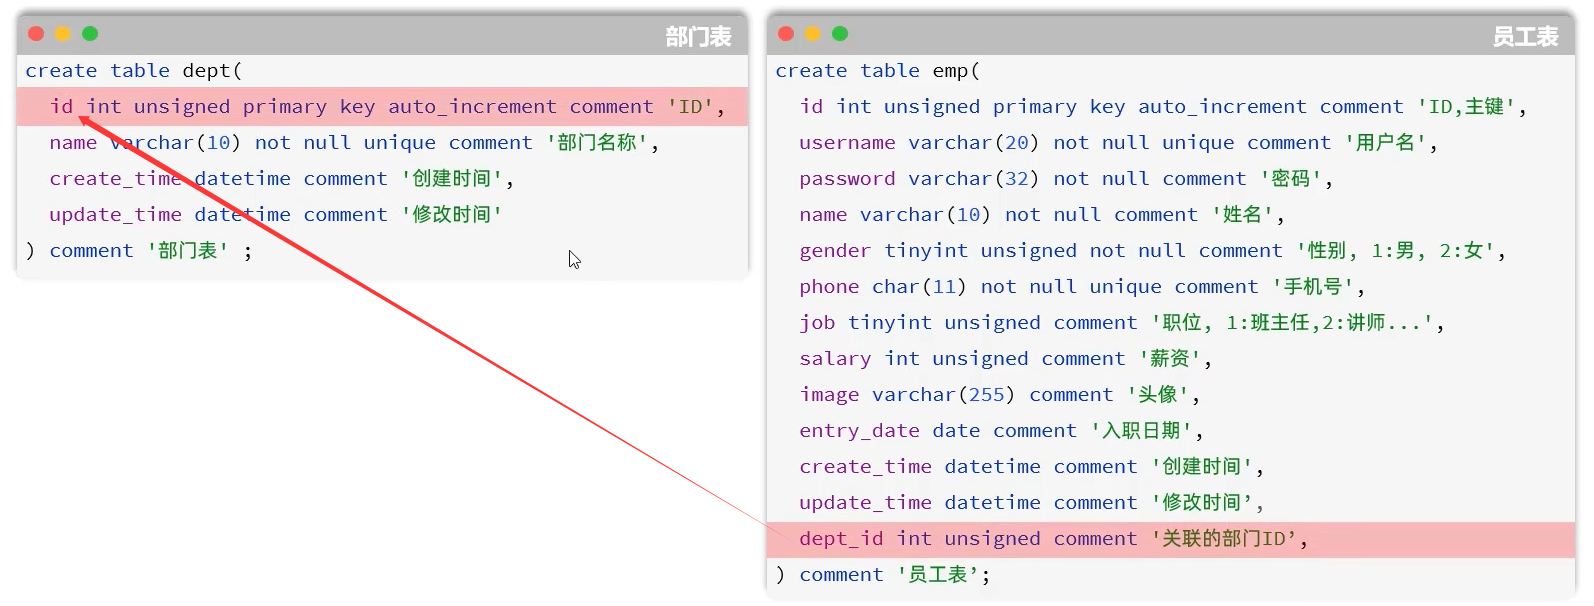Click the 'create table emp(' line

pyautogui.click(x=877, y=71)
